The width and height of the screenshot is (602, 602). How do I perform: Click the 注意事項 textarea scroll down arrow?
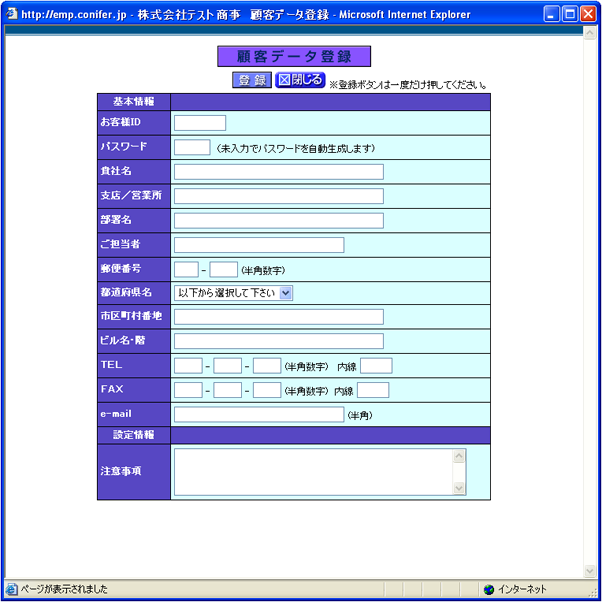[x=459, y=488]
